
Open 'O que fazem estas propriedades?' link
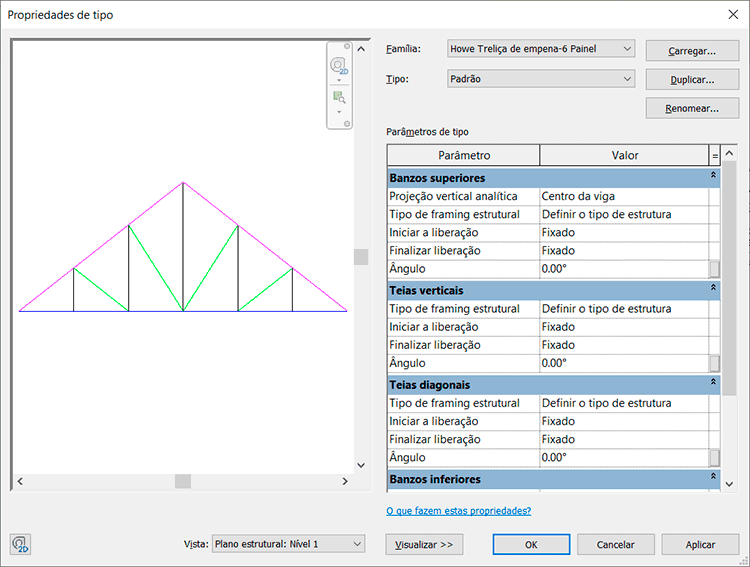pyautogui.click(x=458, y=511)
